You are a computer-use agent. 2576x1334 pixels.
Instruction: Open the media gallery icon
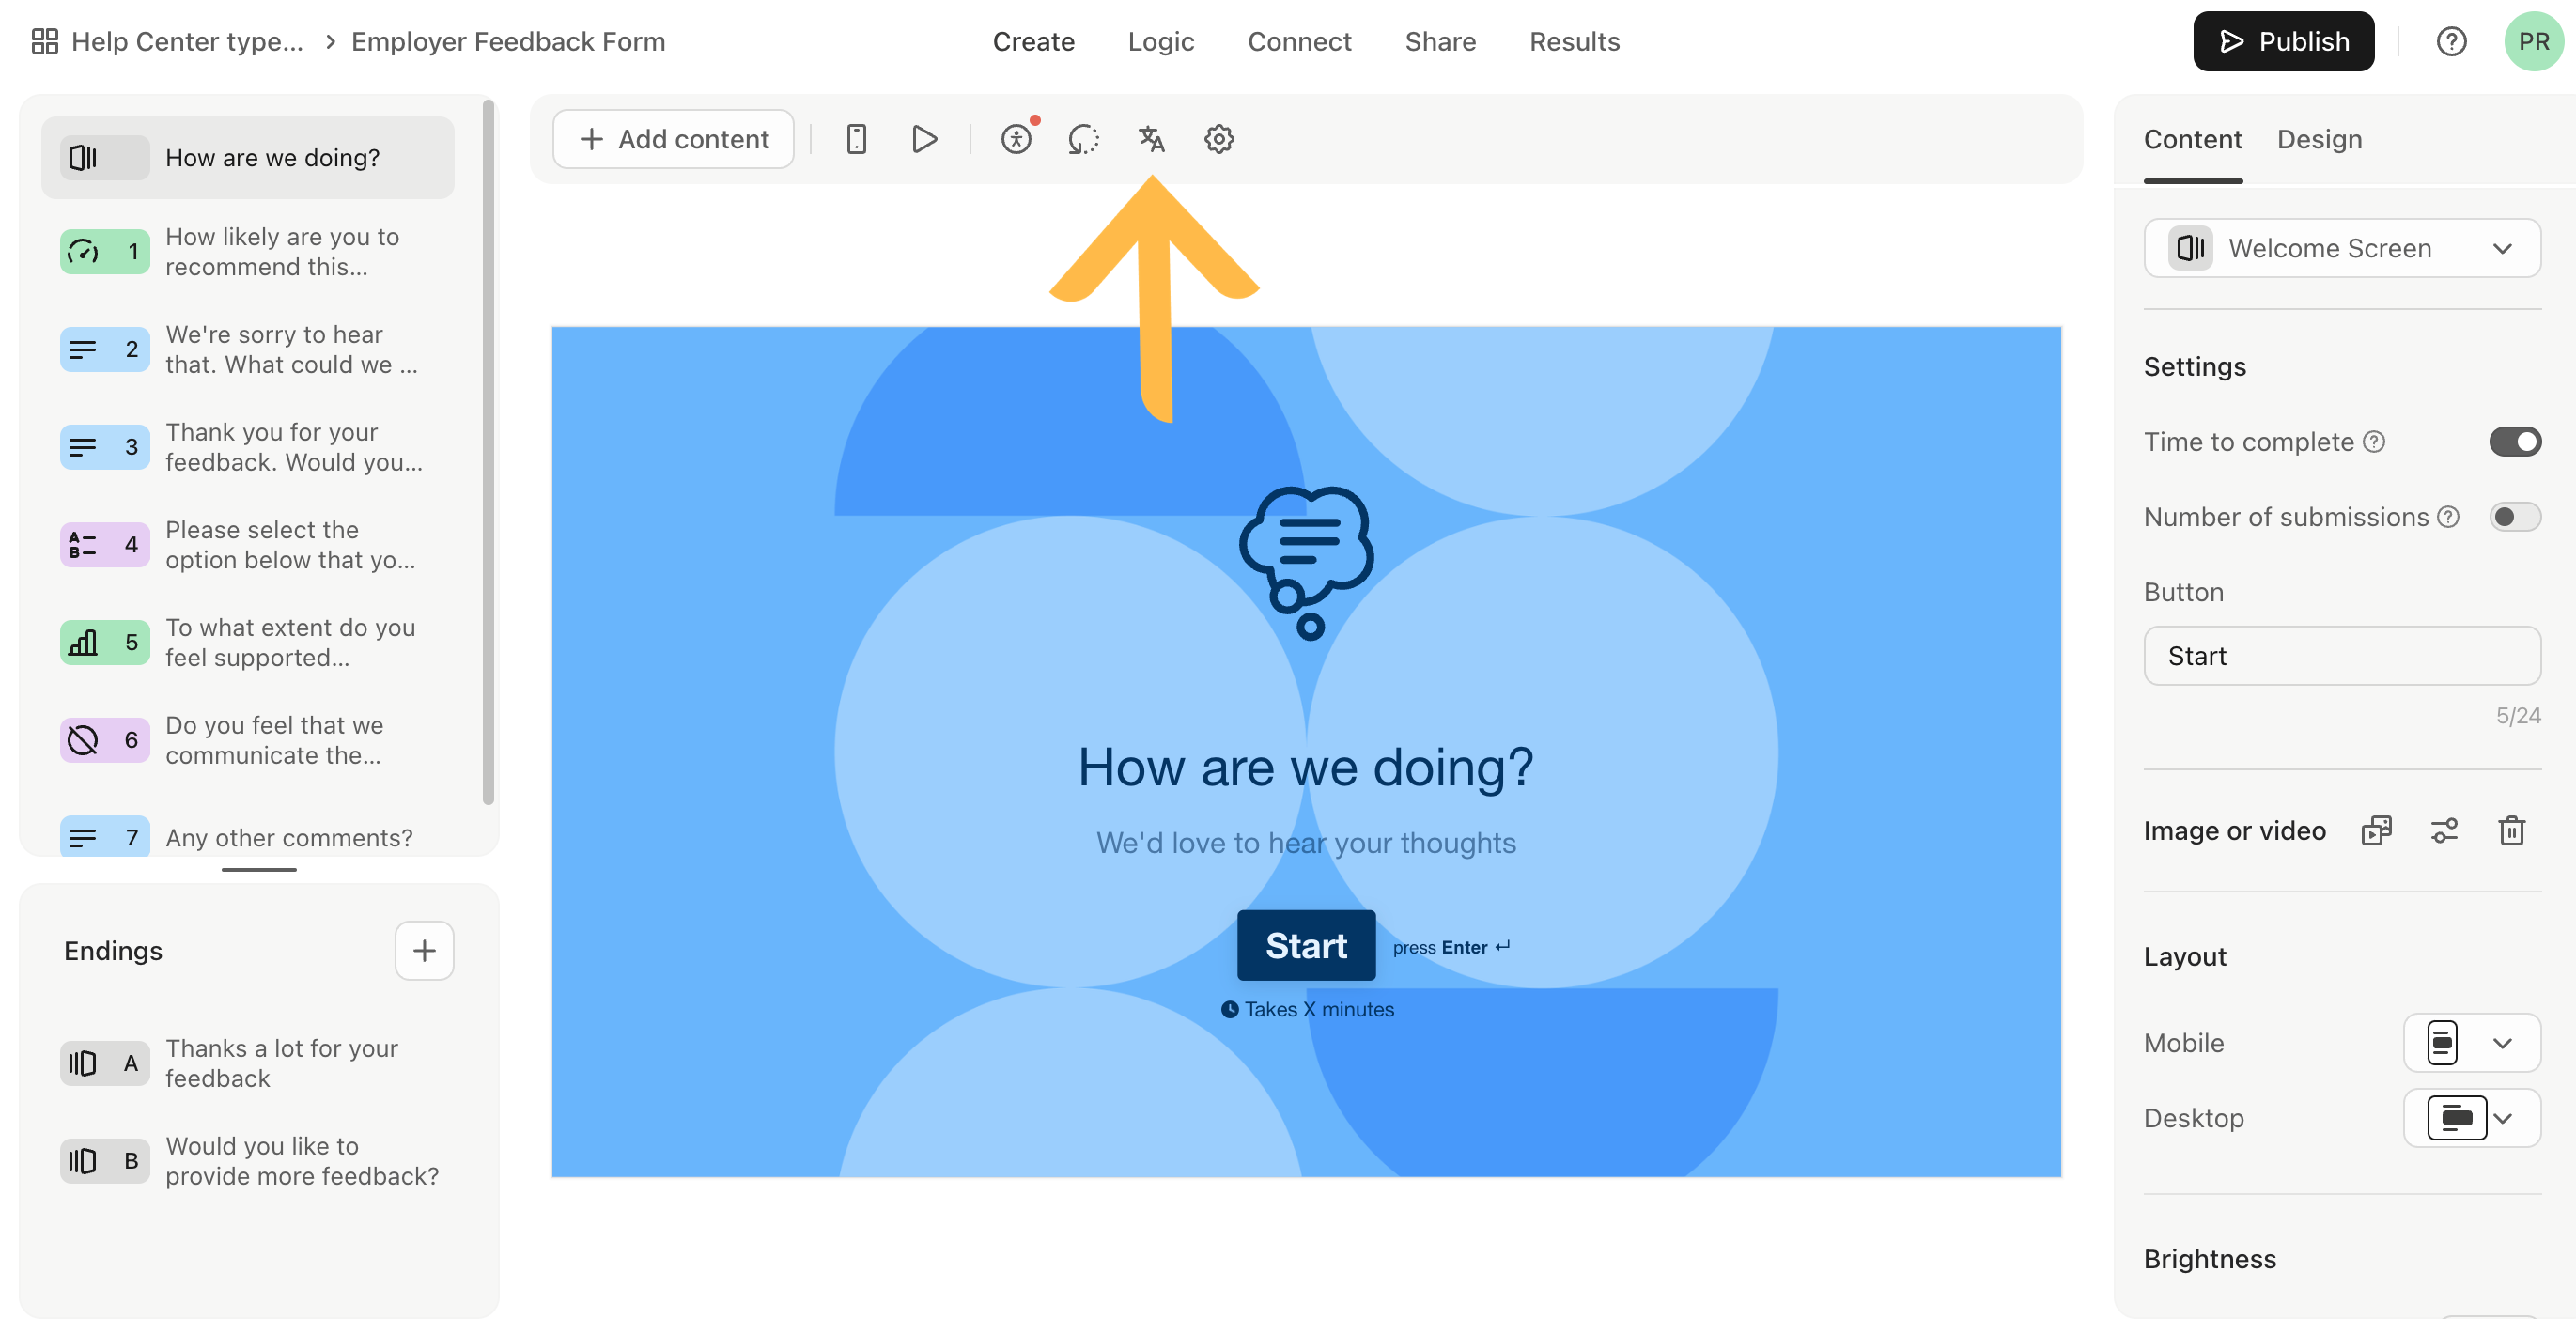click(2376, 831)
